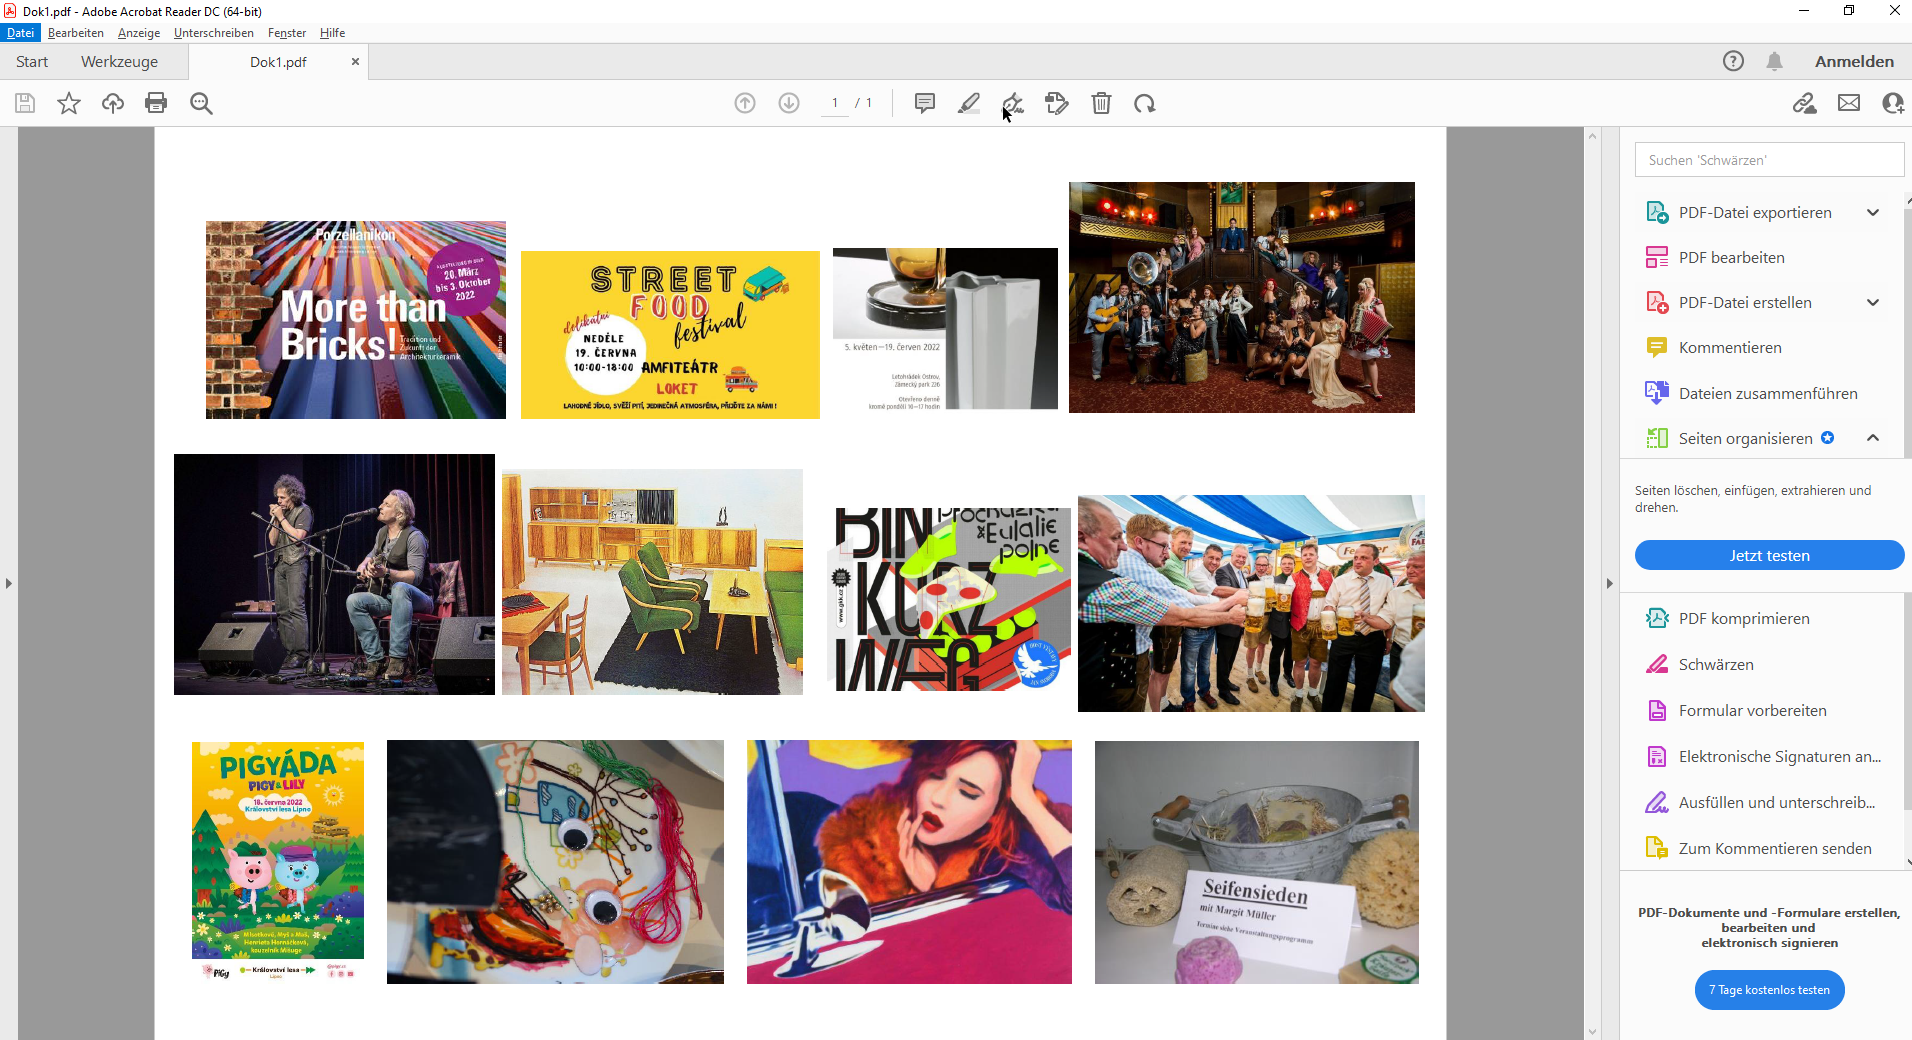Switch to the Werkzeuge tab

[119, 61]
